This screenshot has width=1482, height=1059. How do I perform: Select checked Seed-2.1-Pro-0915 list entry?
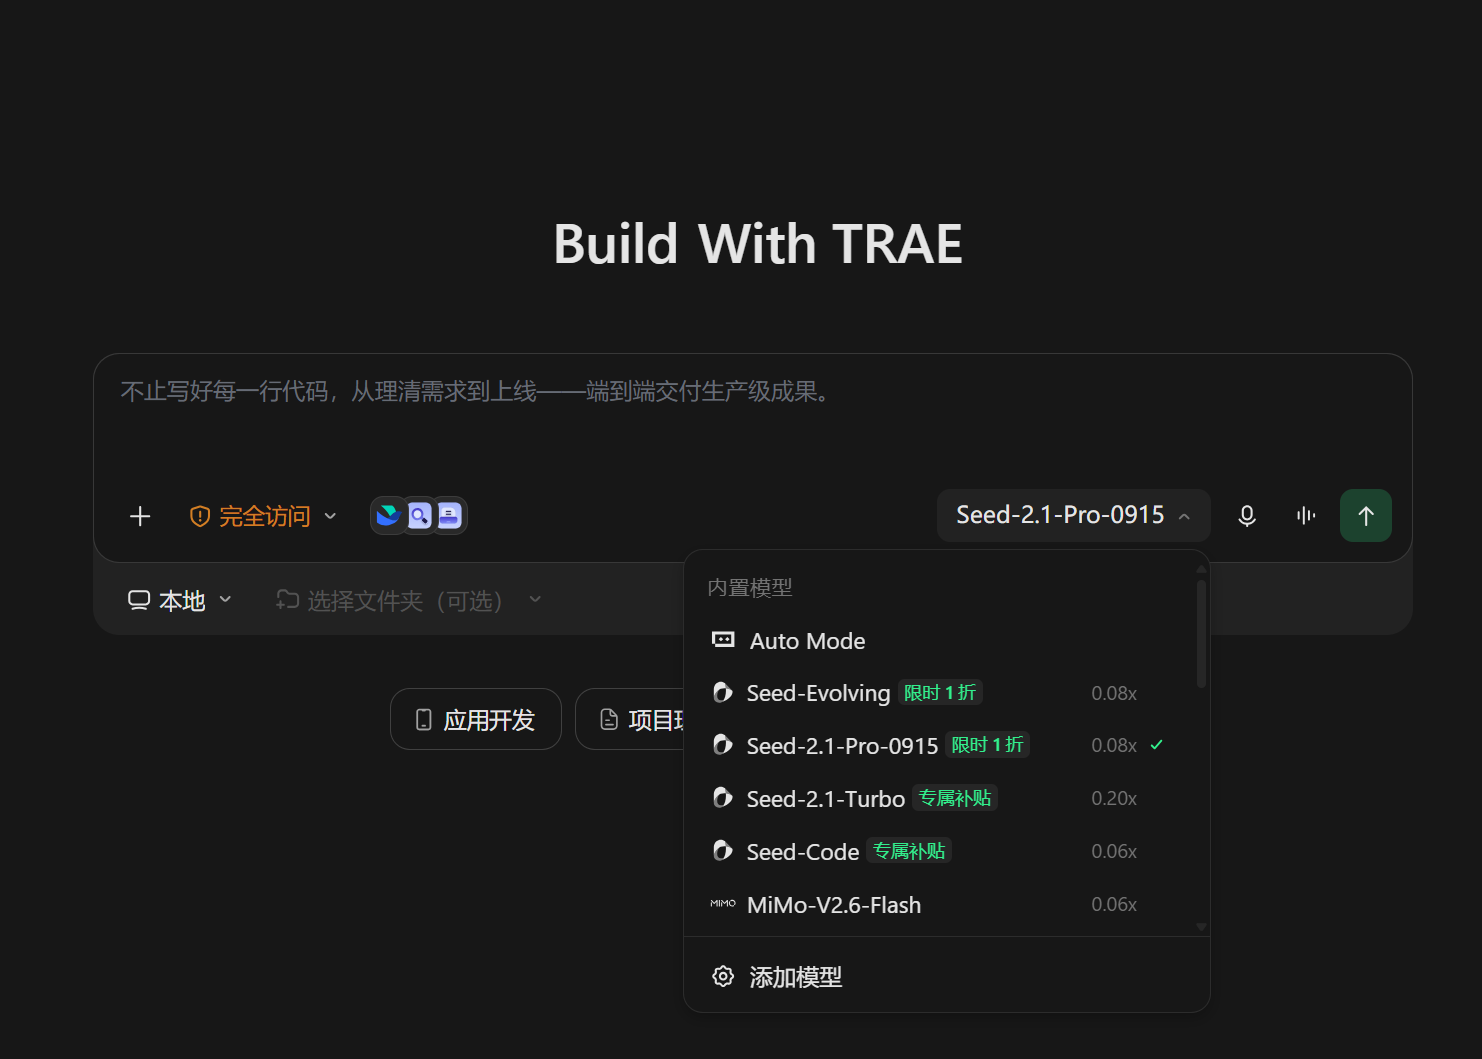(940, 745)
